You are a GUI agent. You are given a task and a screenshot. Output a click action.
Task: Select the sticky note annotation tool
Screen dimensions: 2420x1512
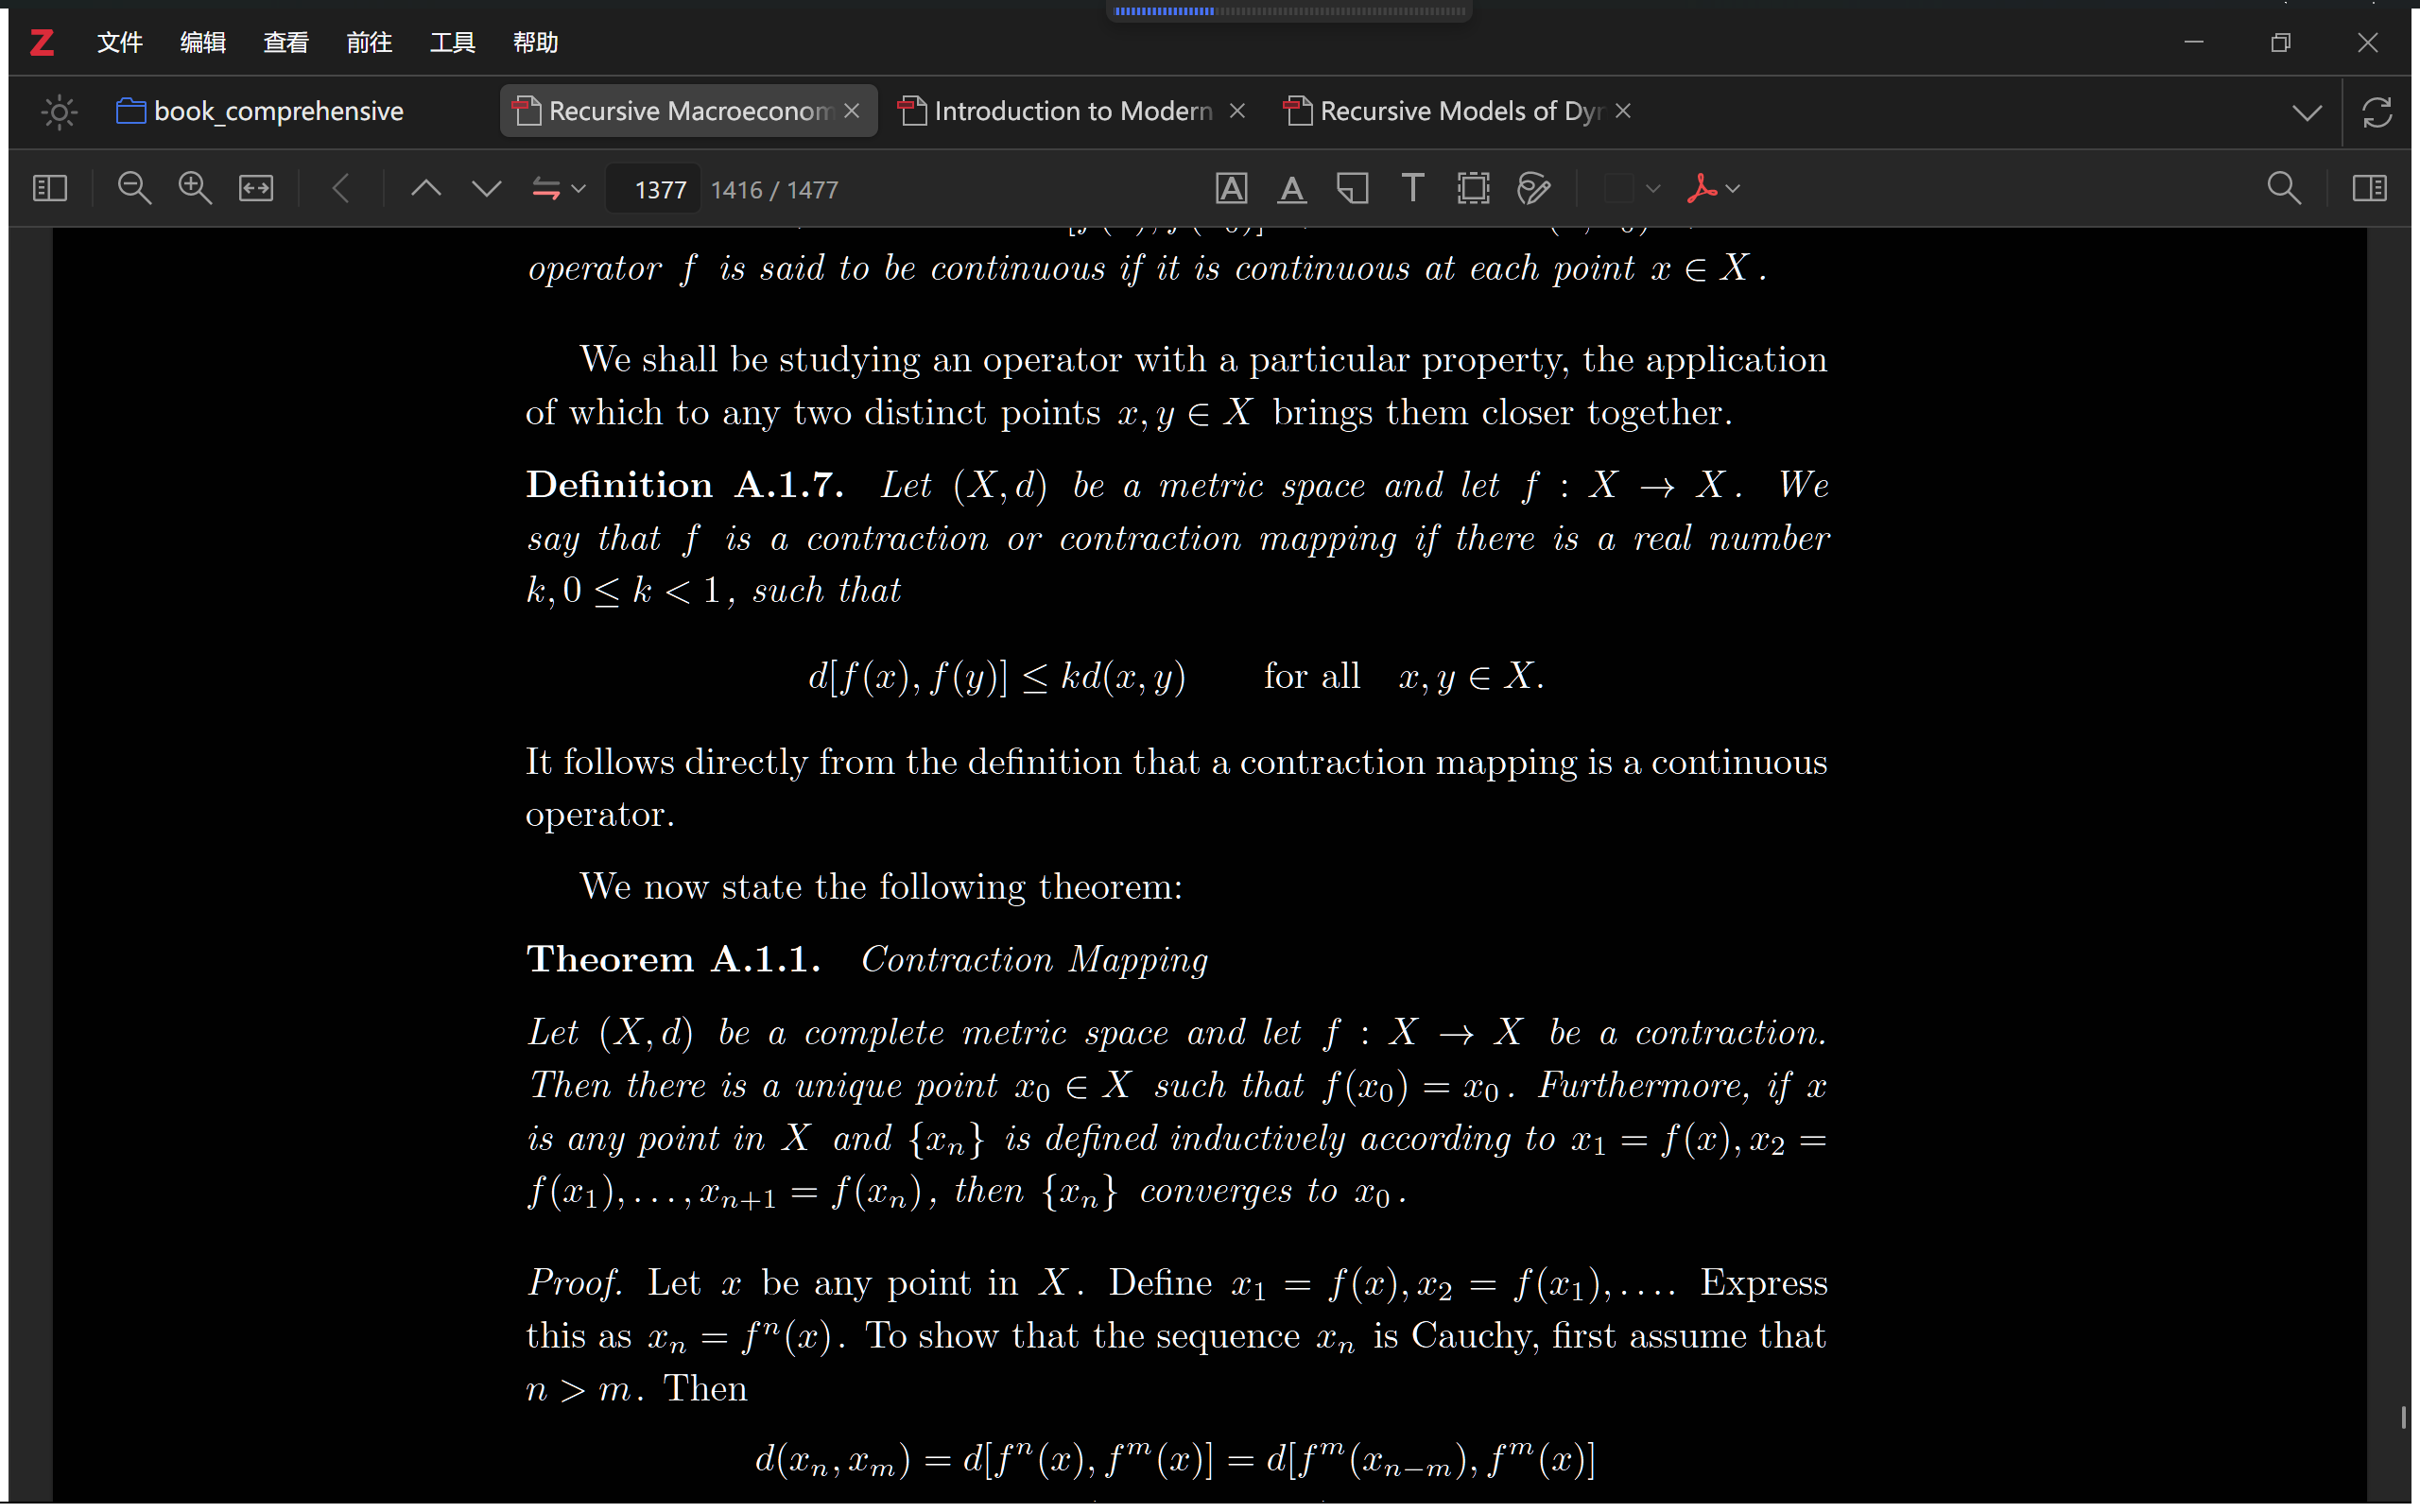pyautogui.click(x=1352, y=189)
